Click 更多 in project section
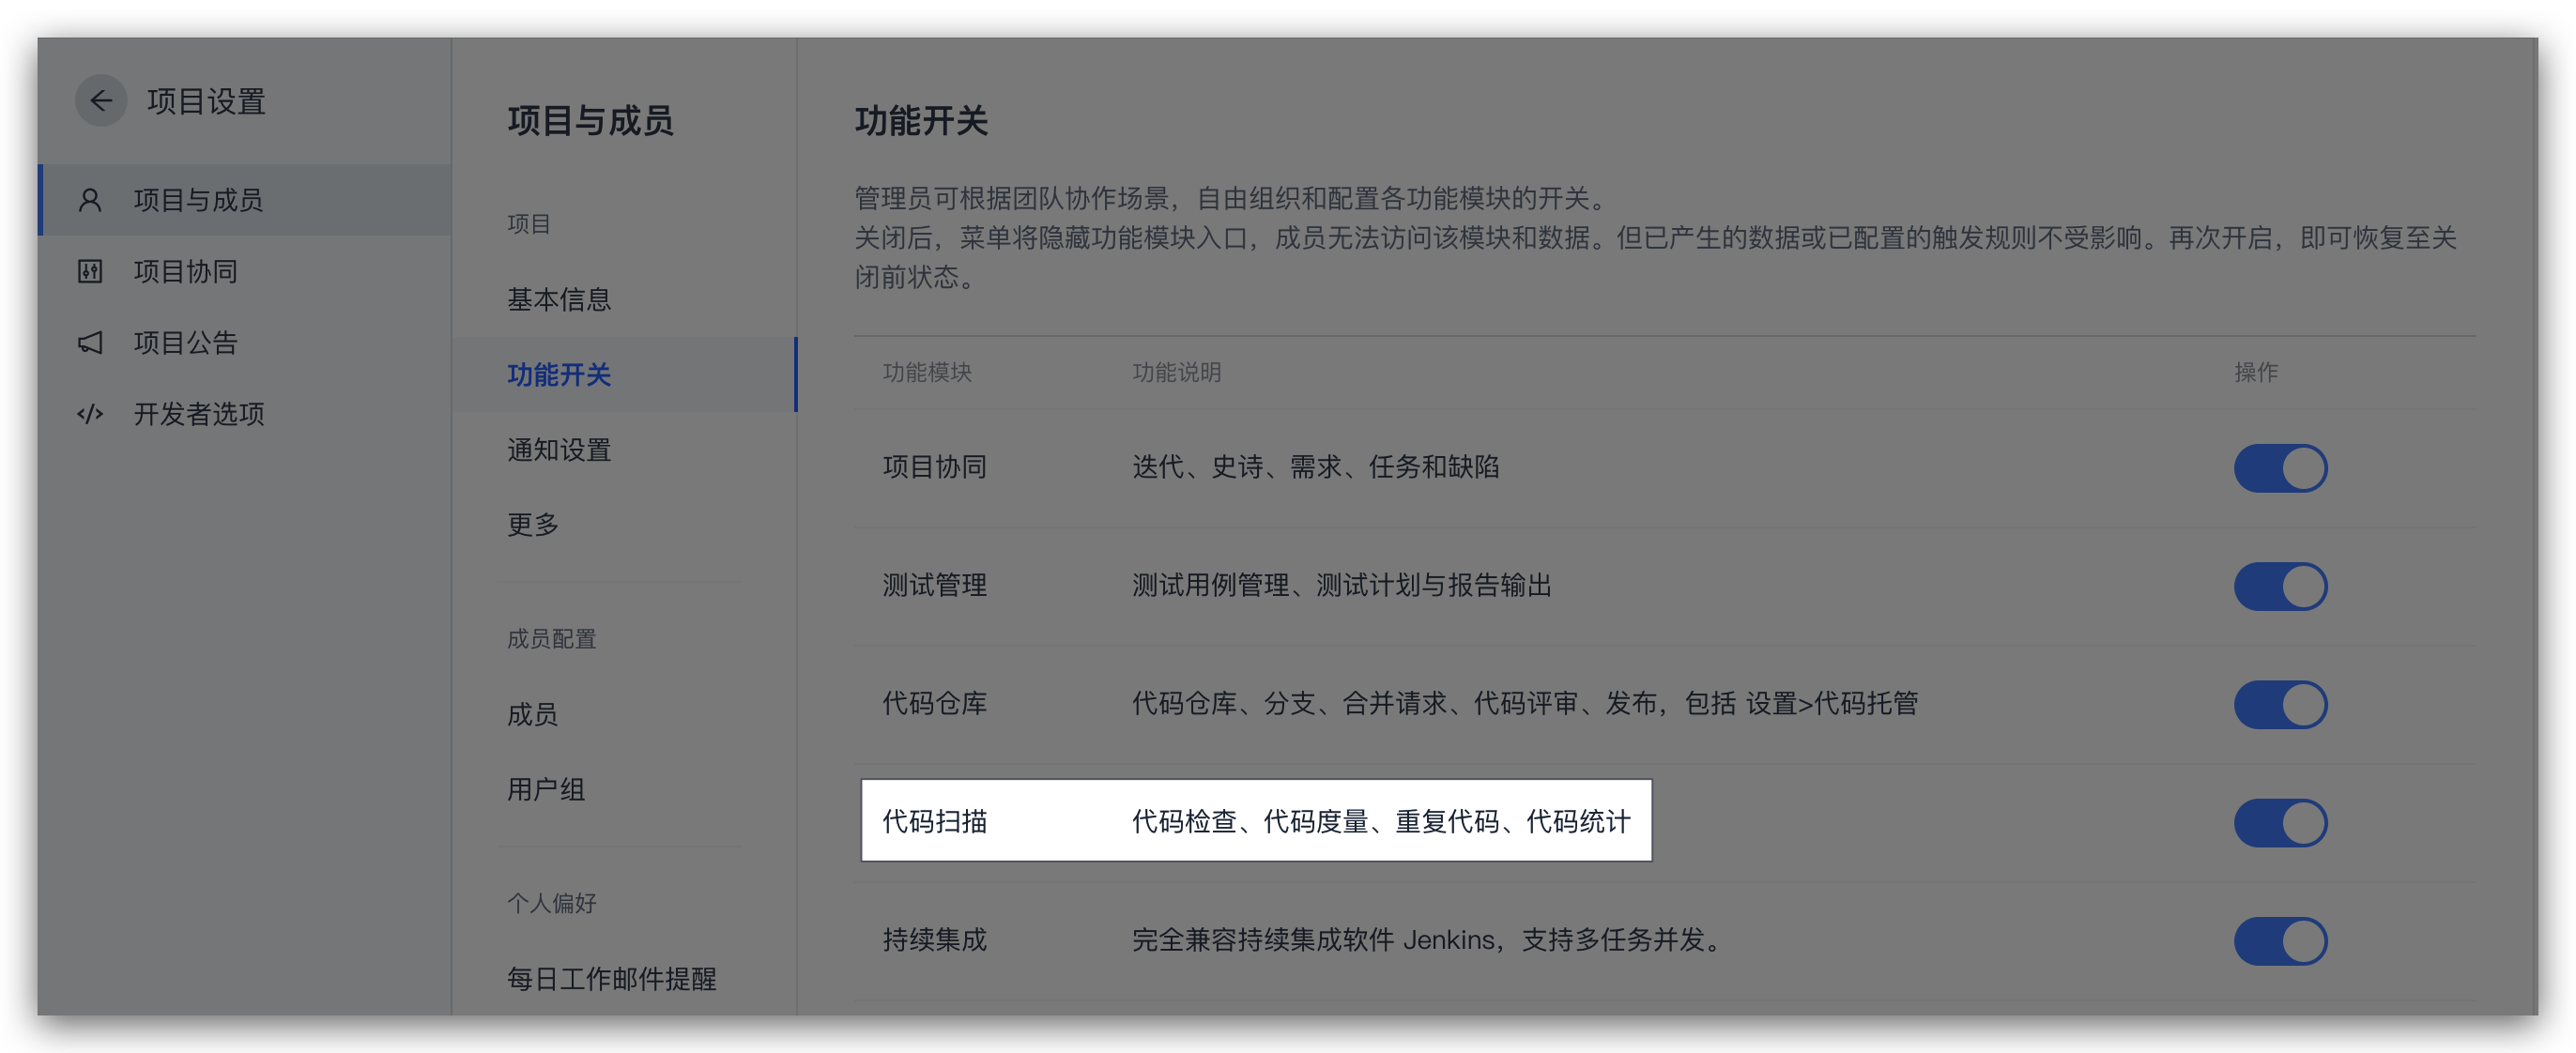Image resolution: width=2576 pixels, height=1053 pixels. [532, 524]
